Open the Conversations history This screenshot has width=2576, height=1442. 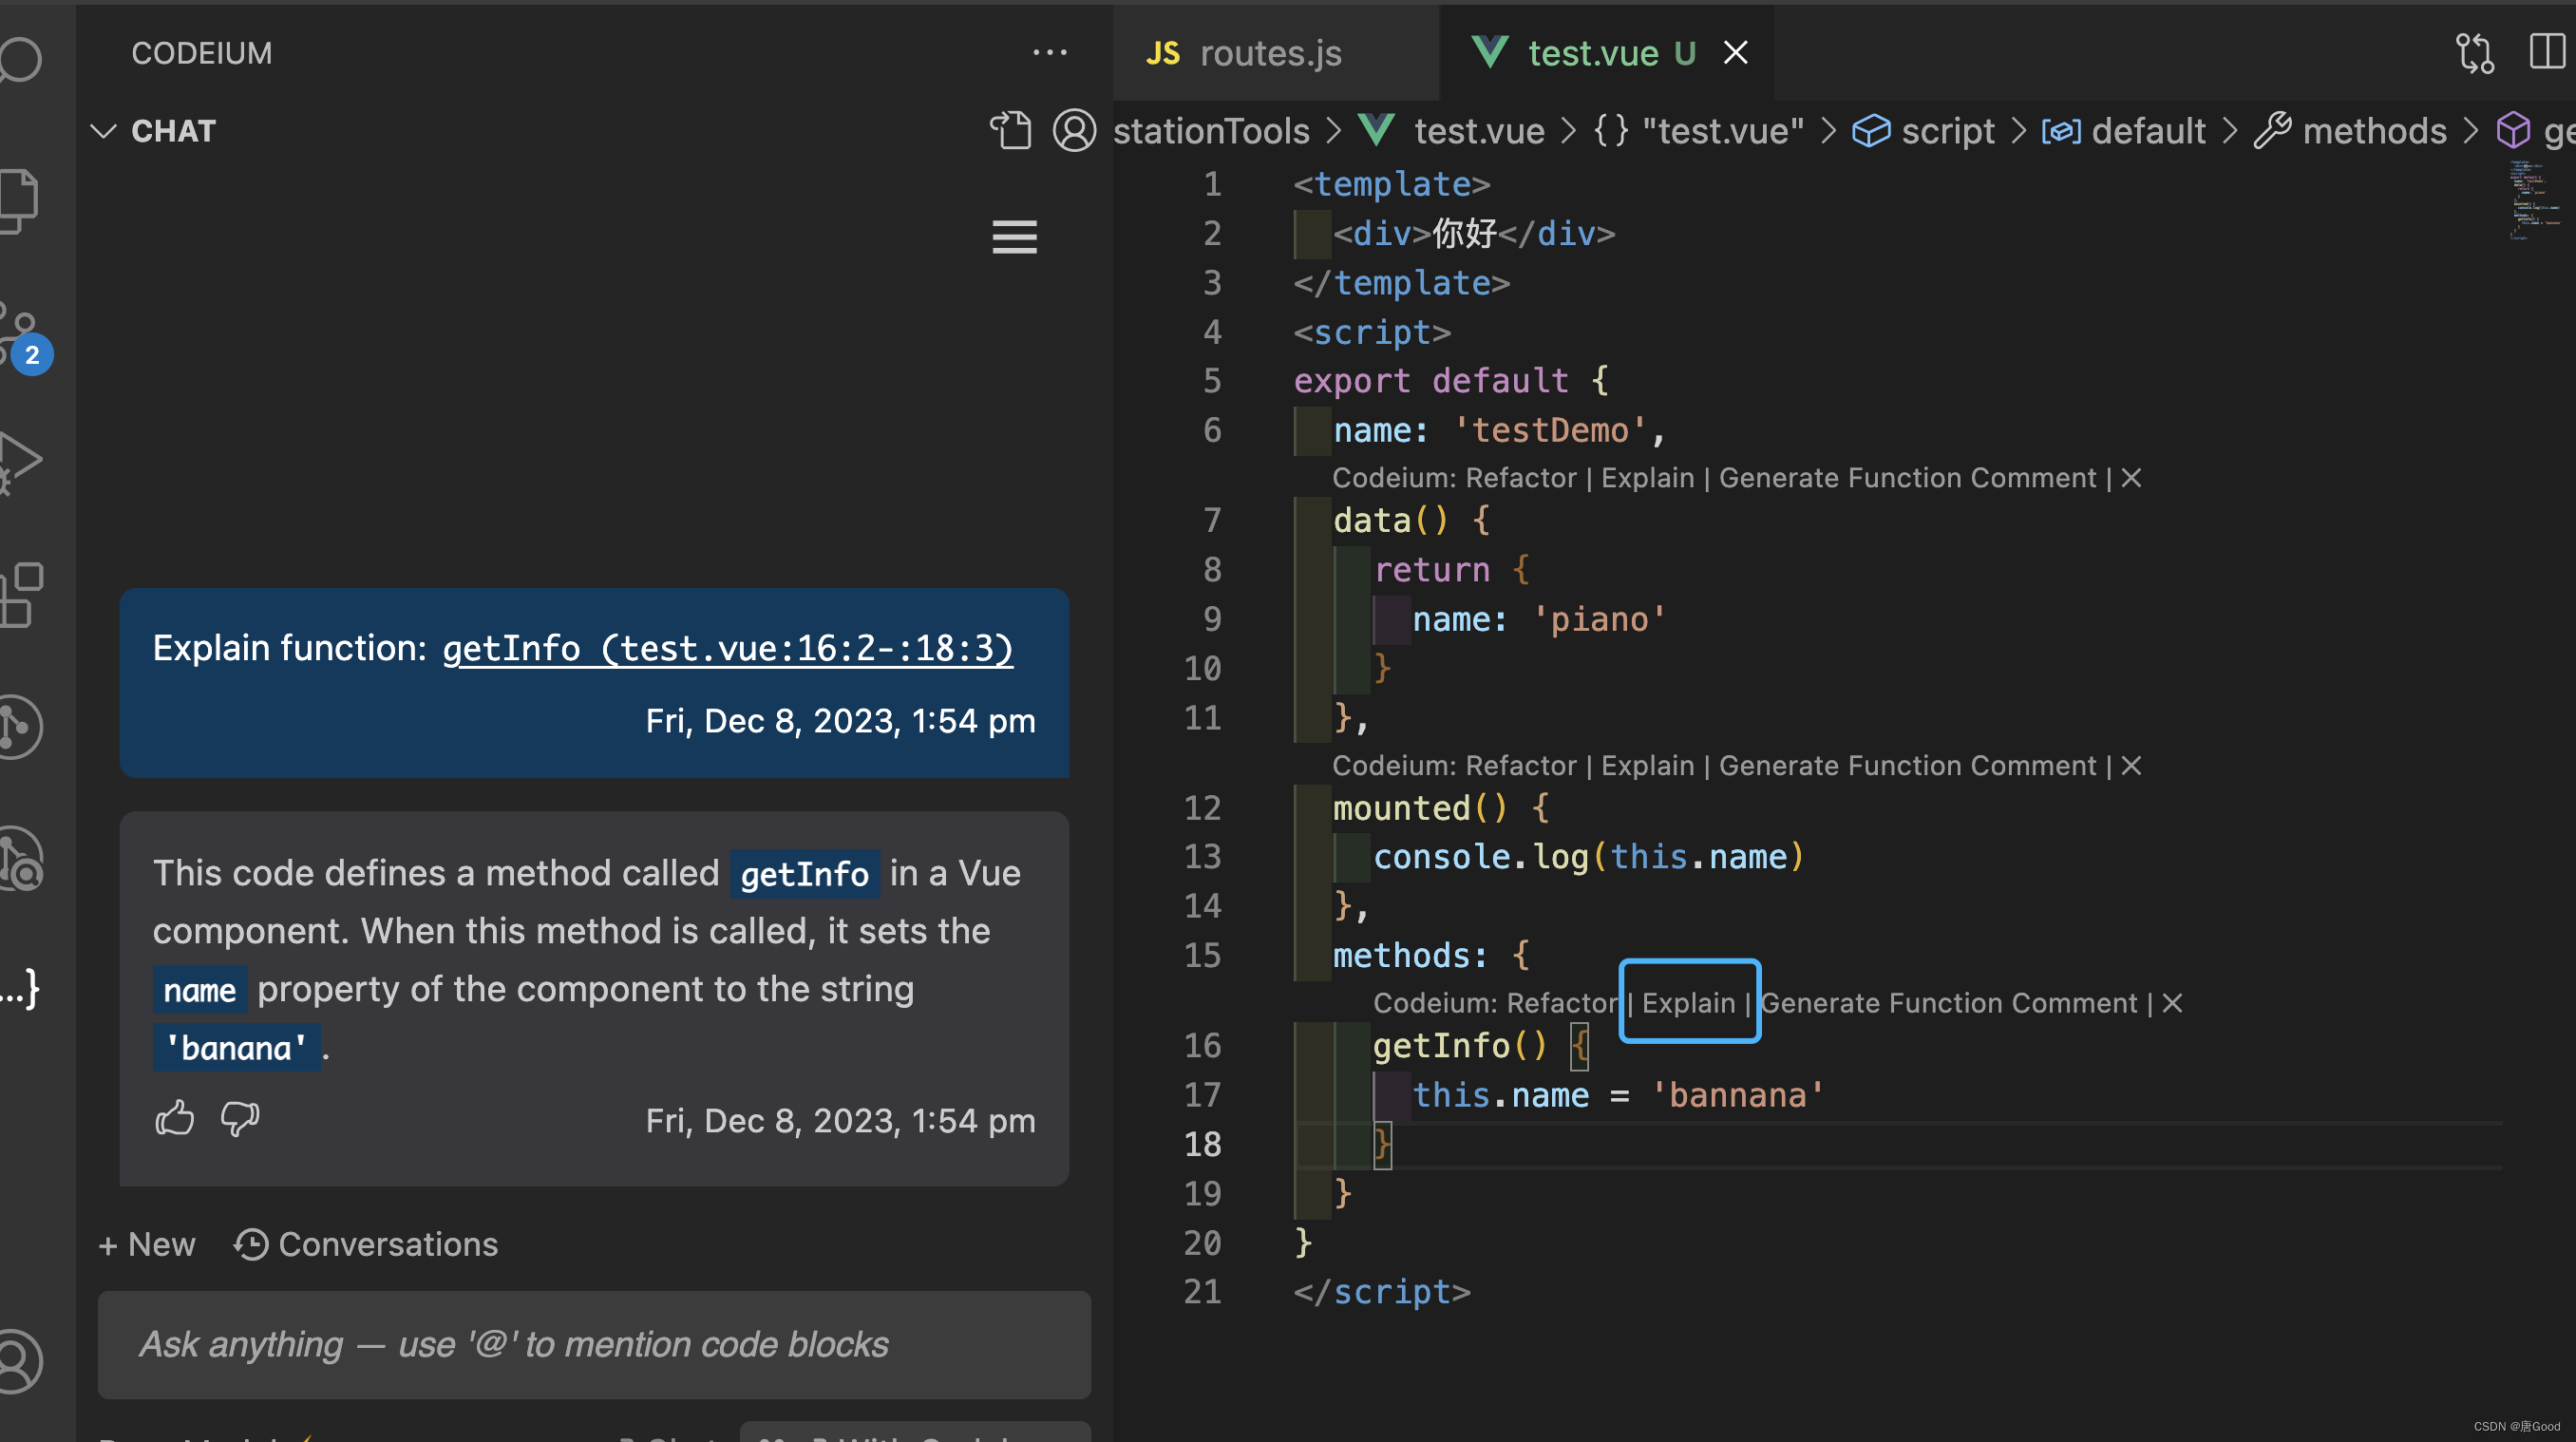point(366,1244)
